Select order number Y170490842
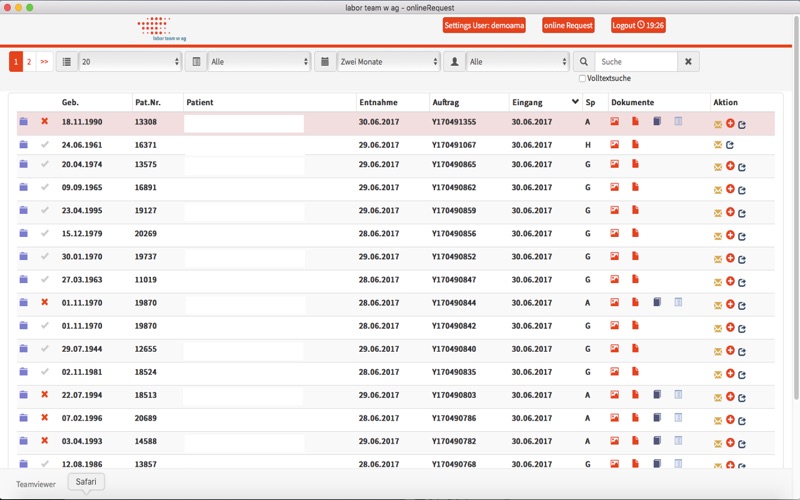 (454, 326)
